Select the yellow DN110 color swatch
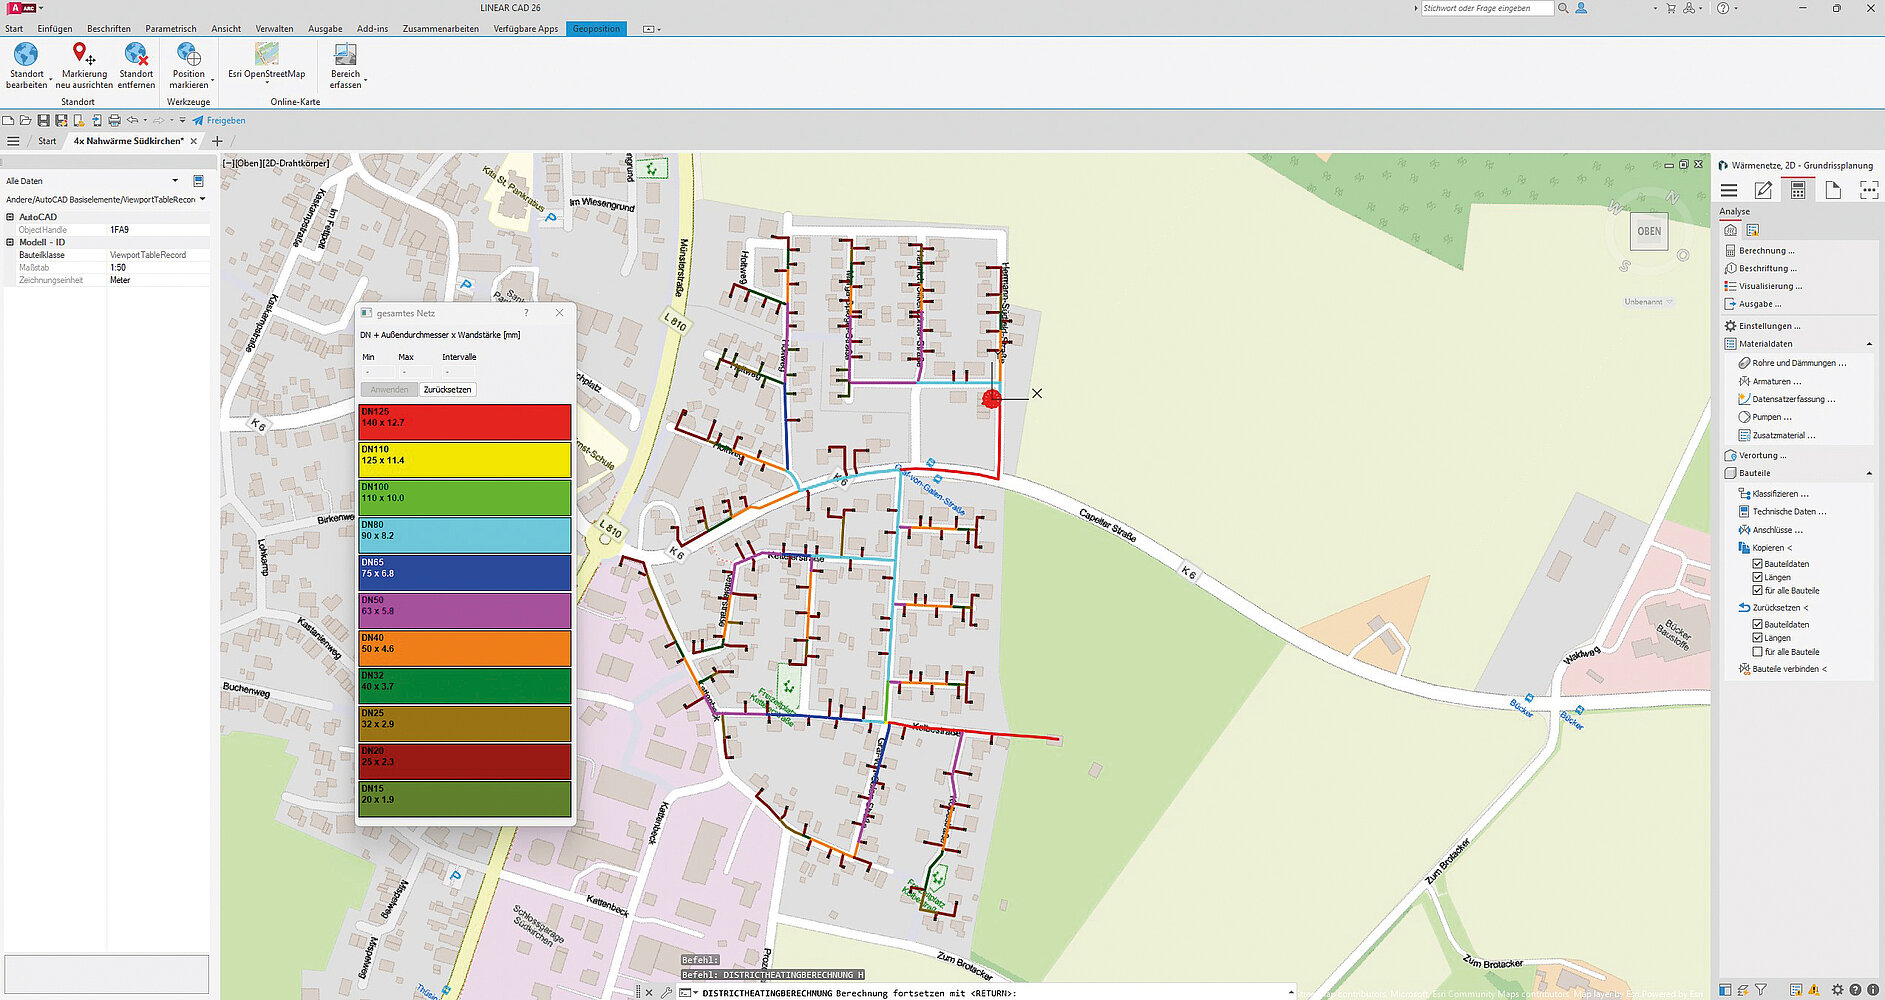The width and height of the screenshot is (1885, 1000). [465, 460]
